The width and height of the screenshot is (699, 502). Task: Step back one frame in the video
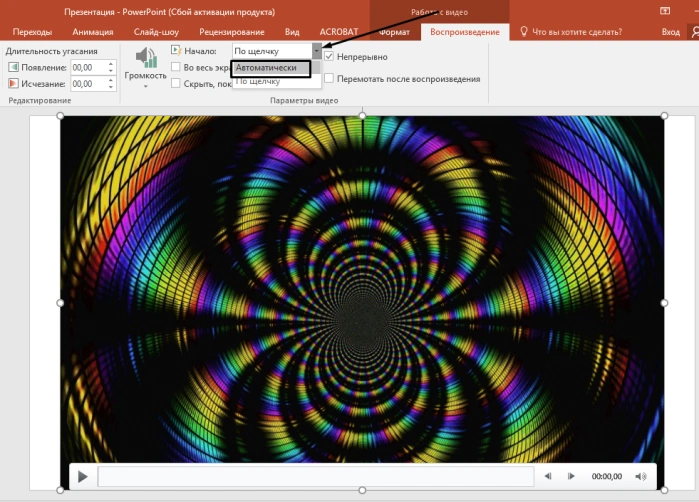pyautogui.click(x=548, y=476)
